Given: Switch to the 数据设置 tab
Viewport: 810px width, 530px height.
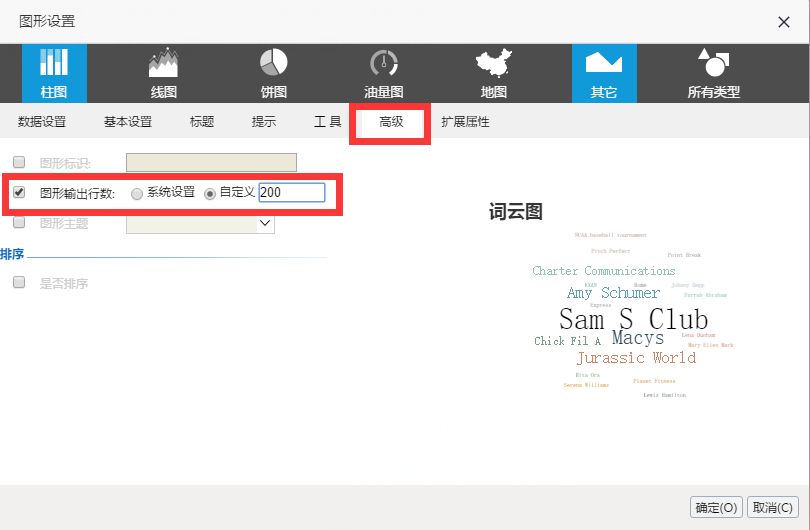Looking at the screenshot, I should tap(42, 121).
